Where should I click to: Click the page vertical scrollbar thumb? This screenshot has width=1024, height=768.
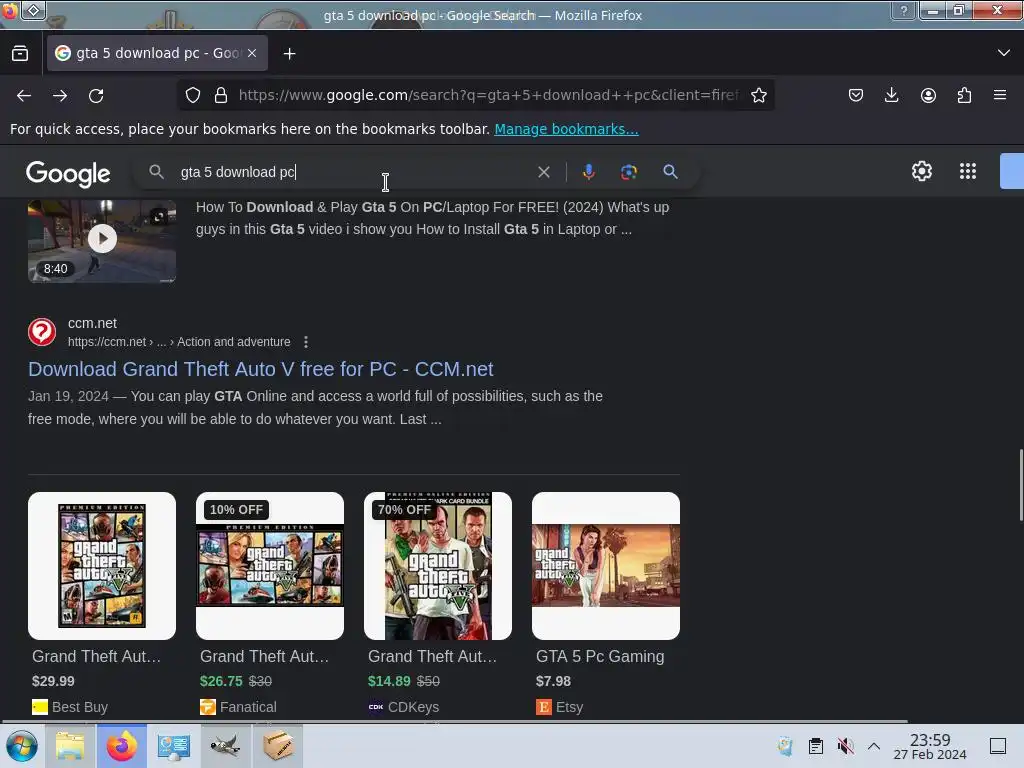coord(1020,485)
